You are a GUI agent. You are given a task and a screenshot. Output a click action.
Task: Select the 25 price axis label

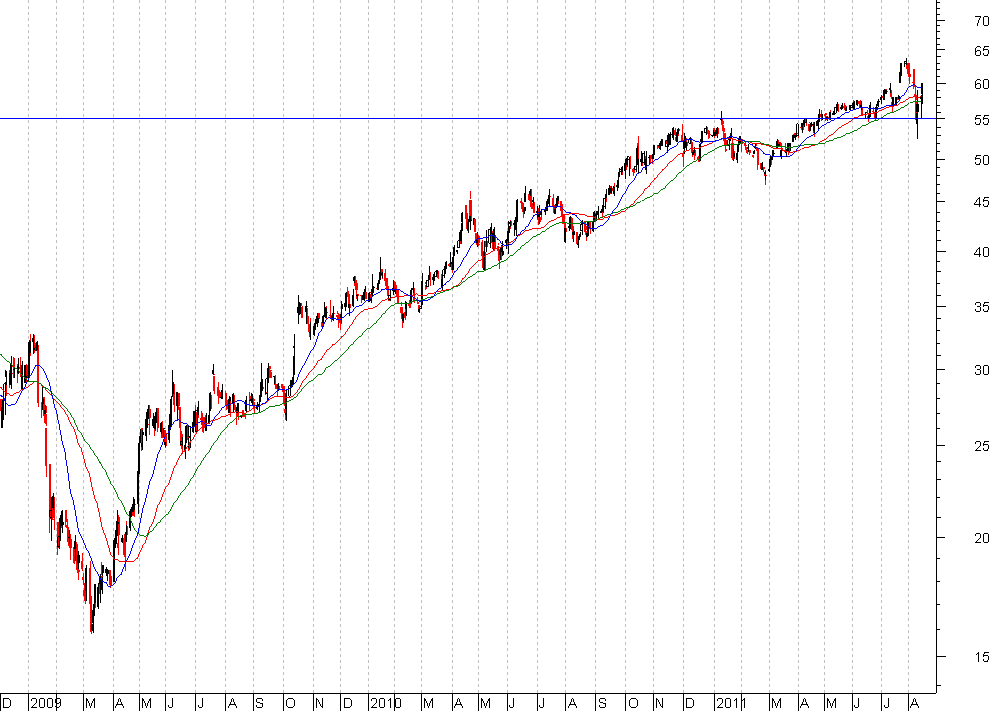click(x=981, y=446)
